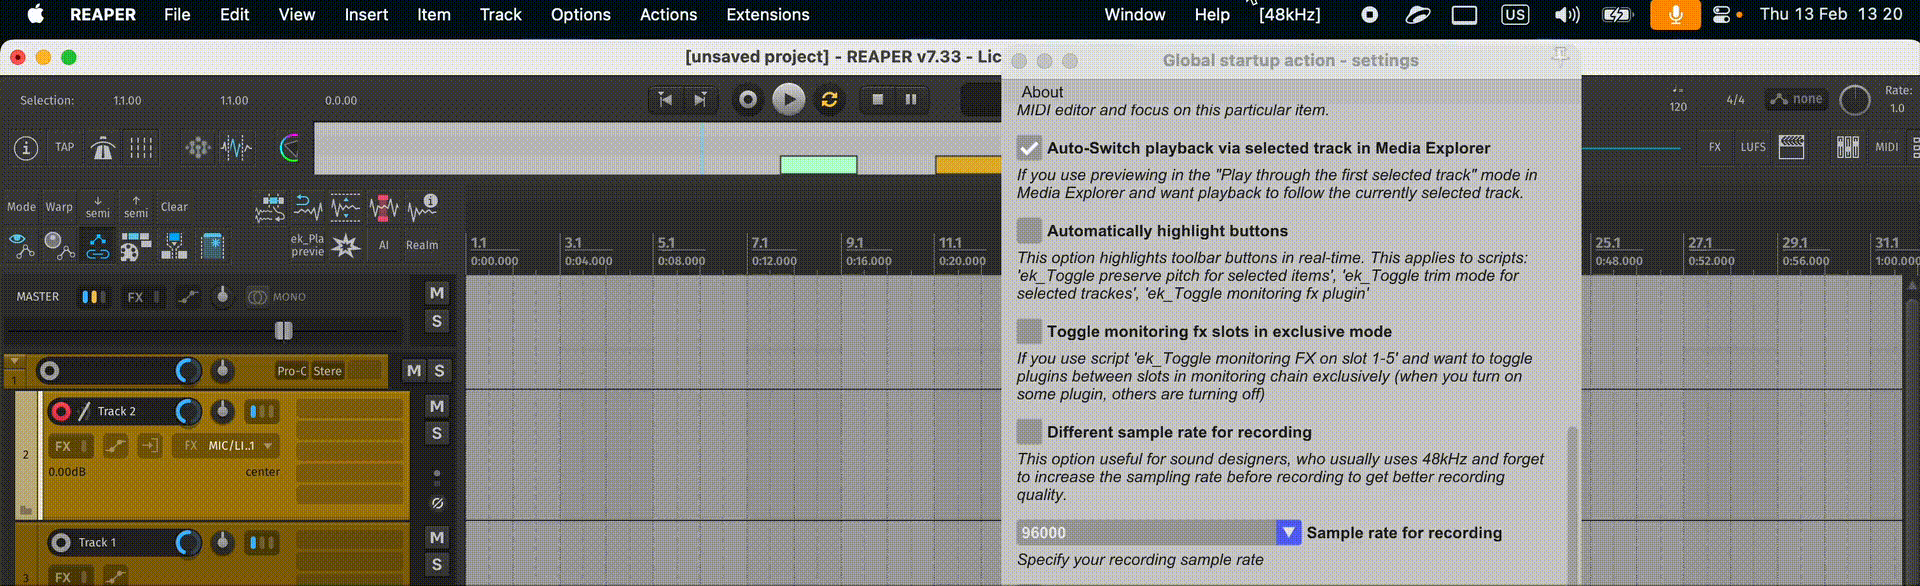Open the 96000 sample rate dropdown arrow
1920x586 pixels.
click(x=1288, y=533)
